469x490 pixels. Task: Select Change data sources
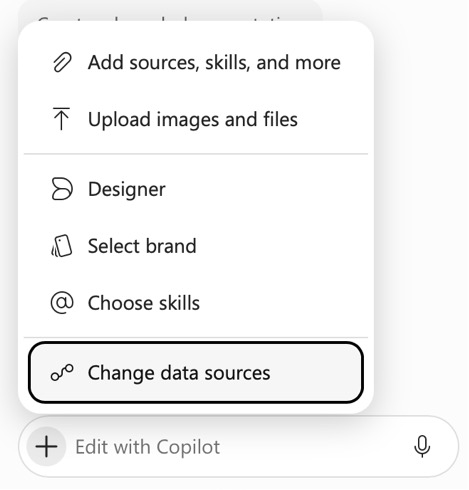pyautogui.click(x=196, y=373)
